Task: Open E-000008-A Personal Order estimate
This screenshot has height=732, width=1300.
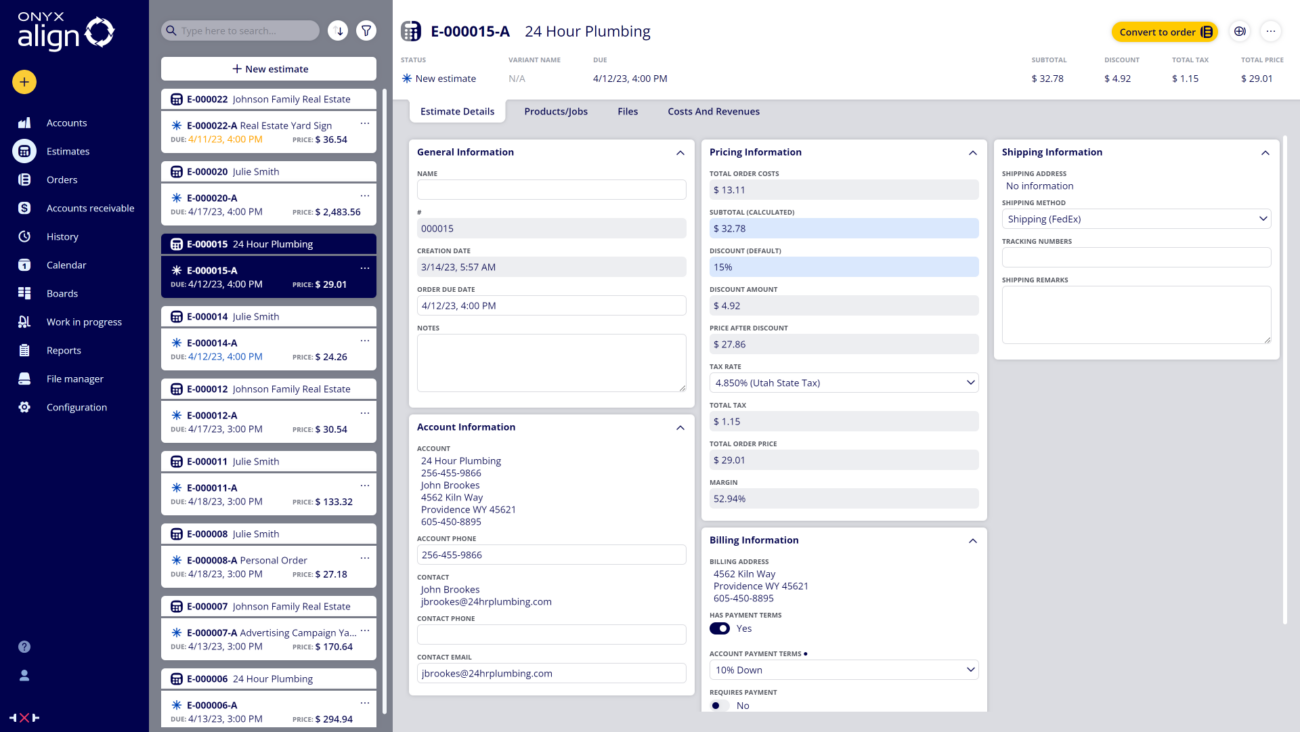Action: (x=269, y=567)
